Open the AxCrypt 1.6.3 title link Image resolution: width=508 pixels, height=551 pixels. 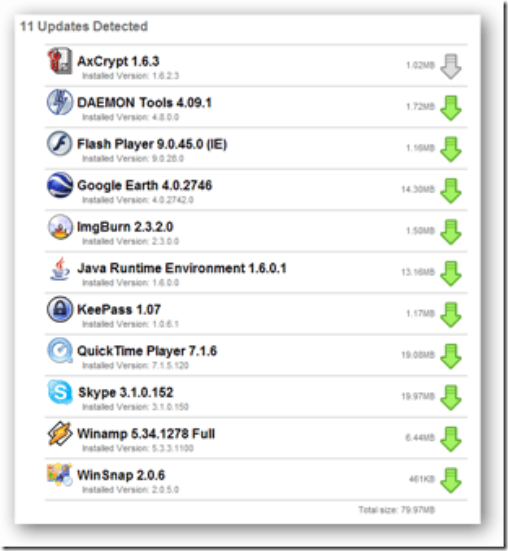click(118, 61)
